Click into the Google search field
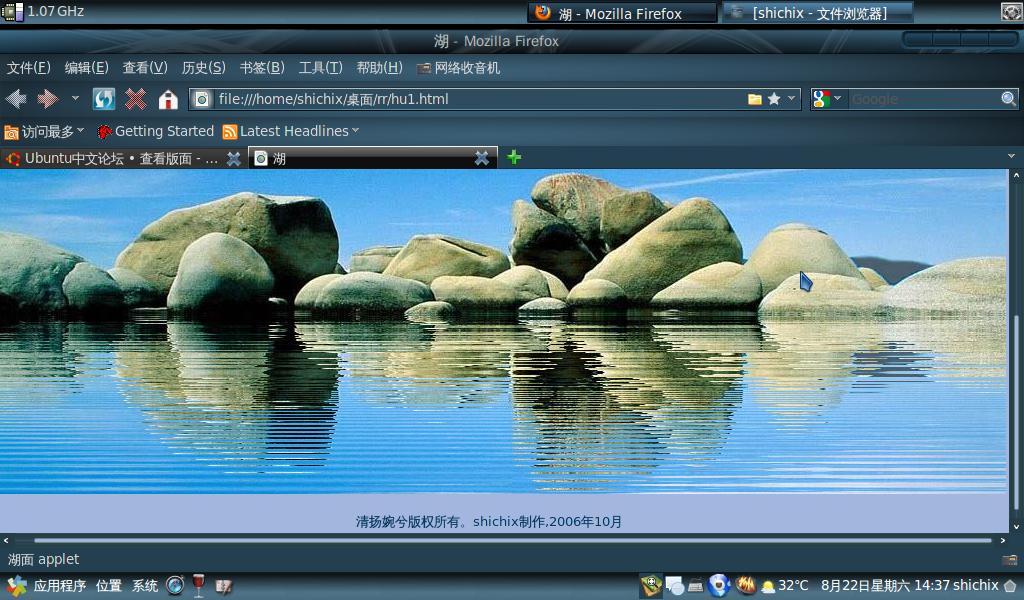Viewport: 1024px width, 600px height. 924,99
